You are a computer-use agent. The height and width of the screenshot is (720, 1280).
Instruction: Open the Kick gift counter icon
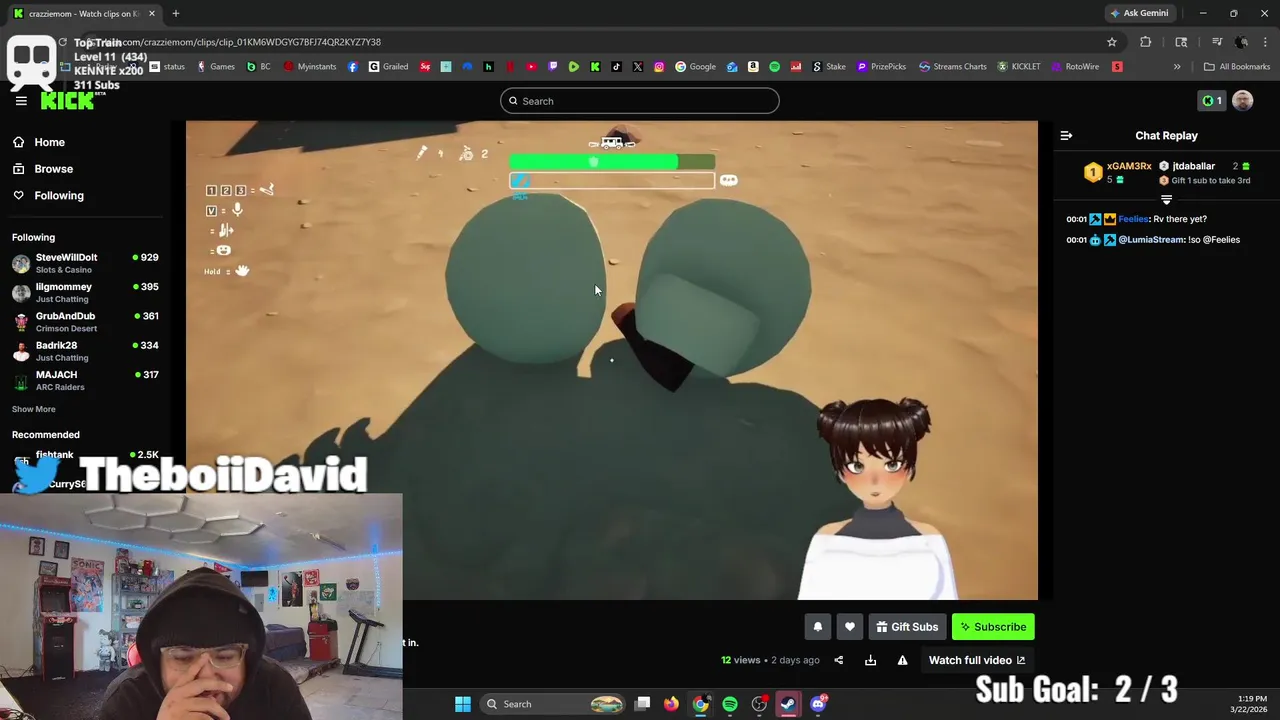point(1212,101)
